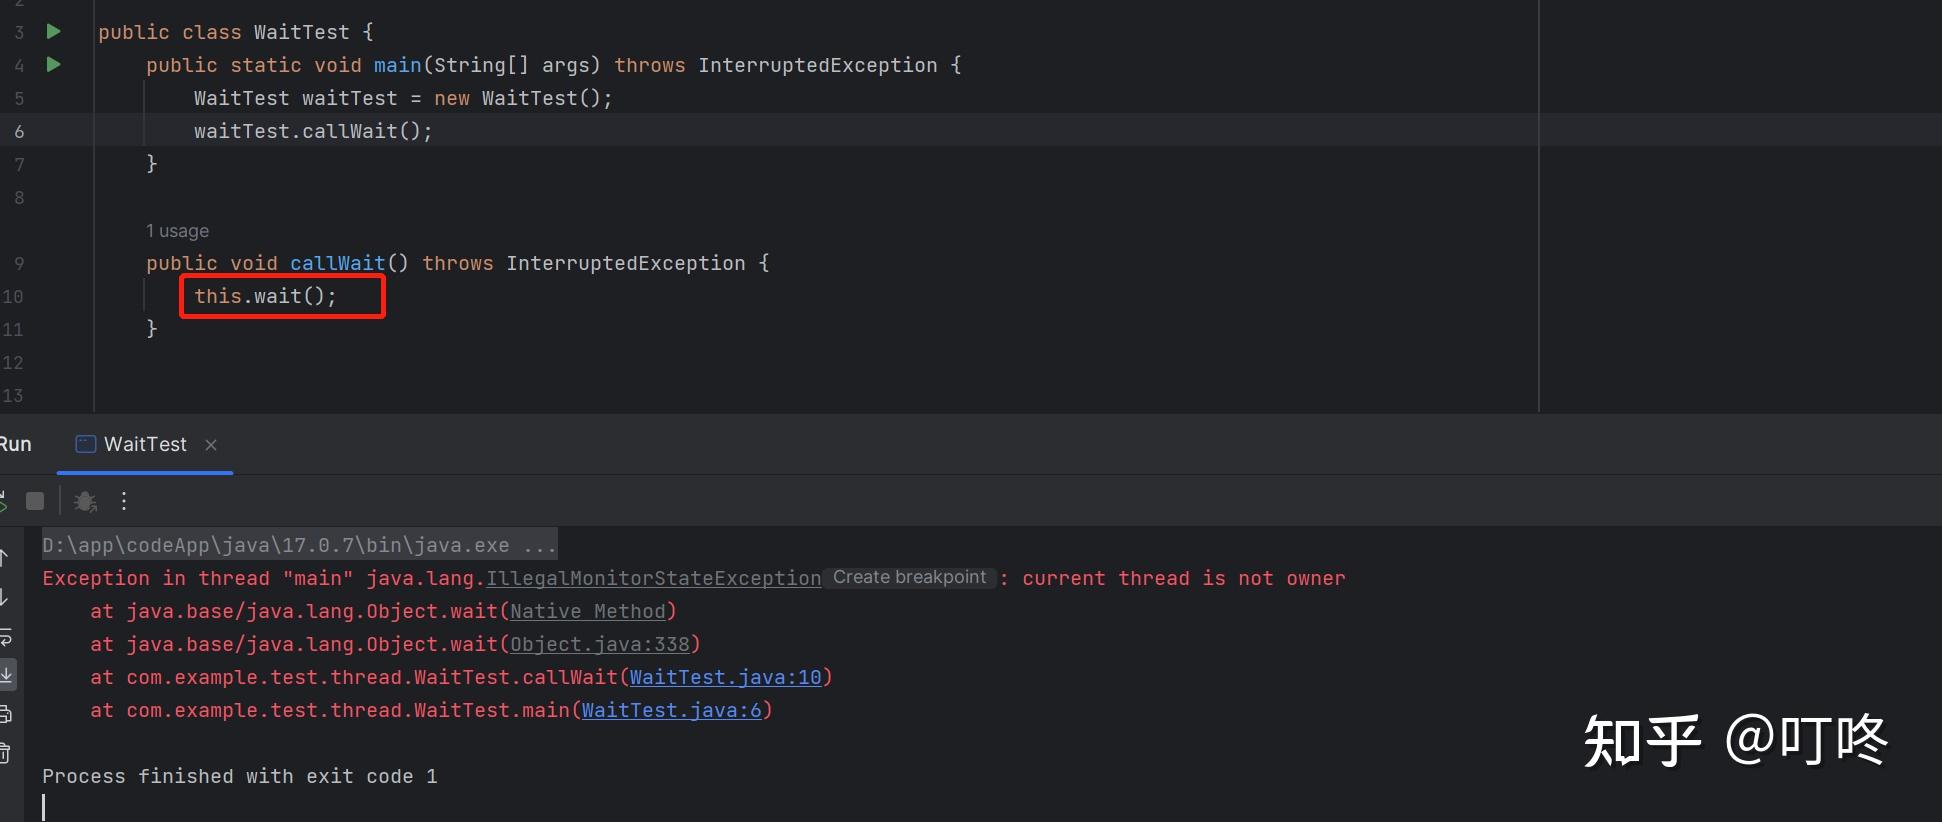Open the Run tool window label

click(15, 444)
